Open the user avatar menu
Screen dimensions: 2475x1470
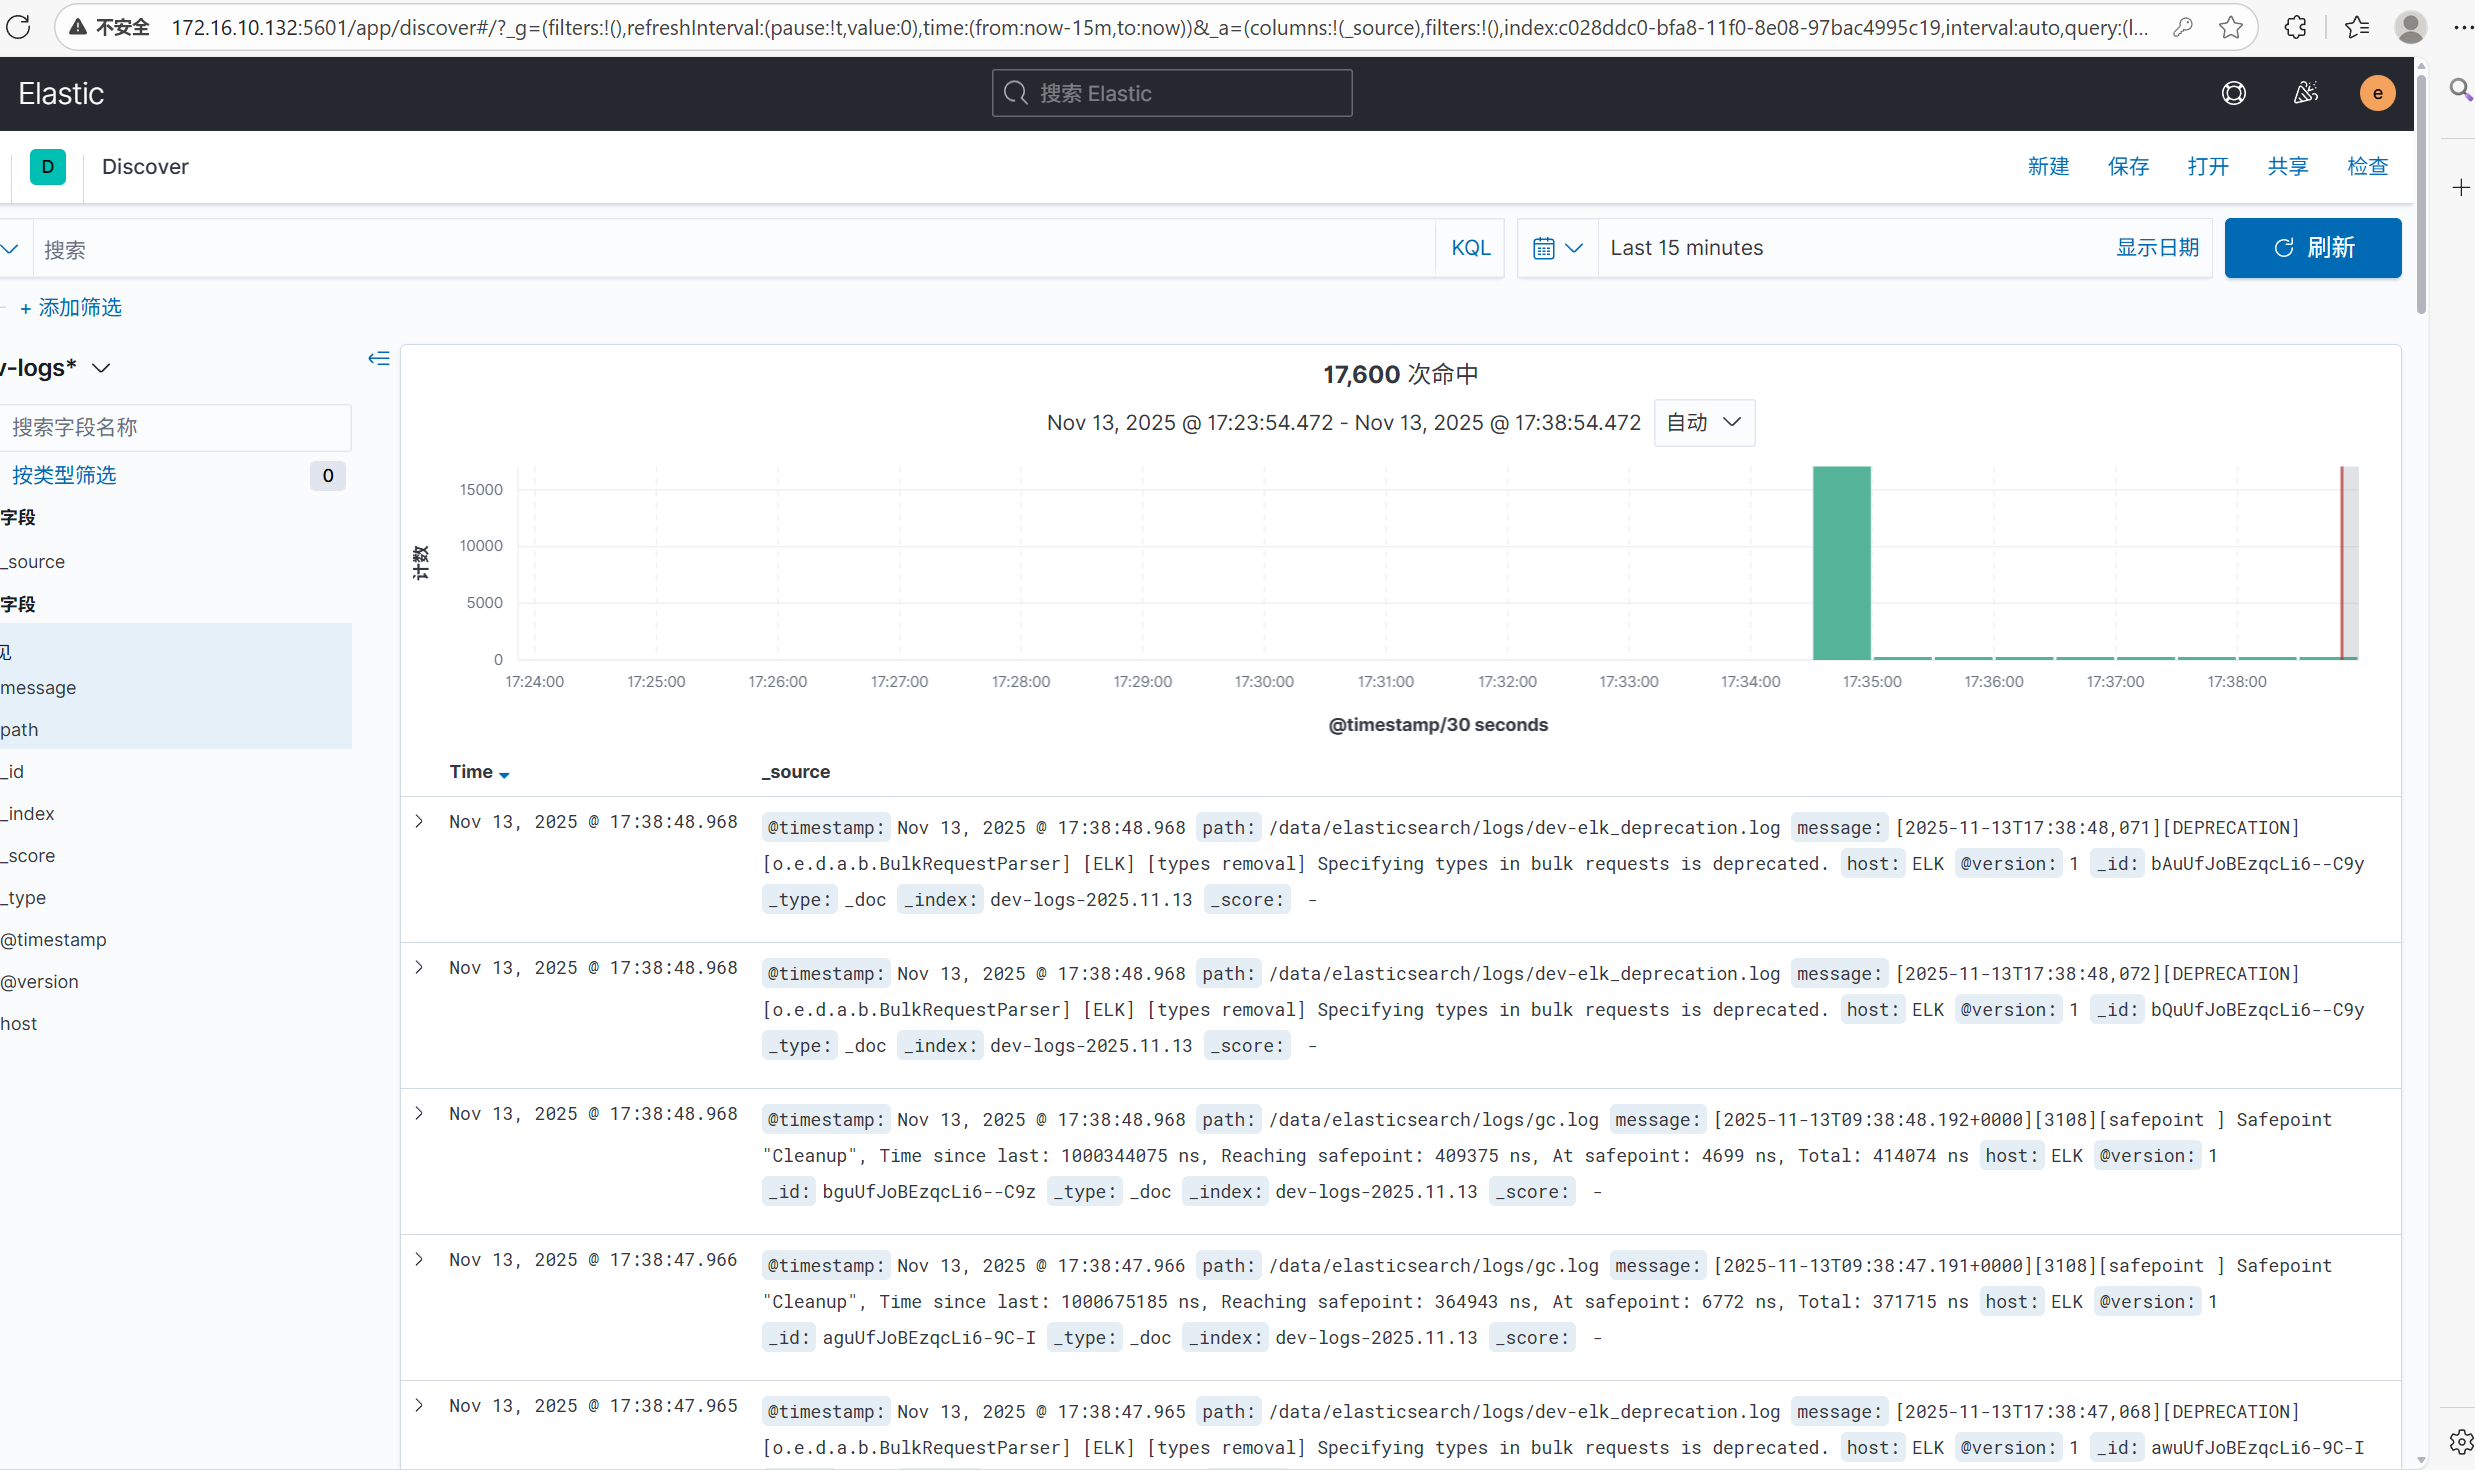(x=2377, y=93)
